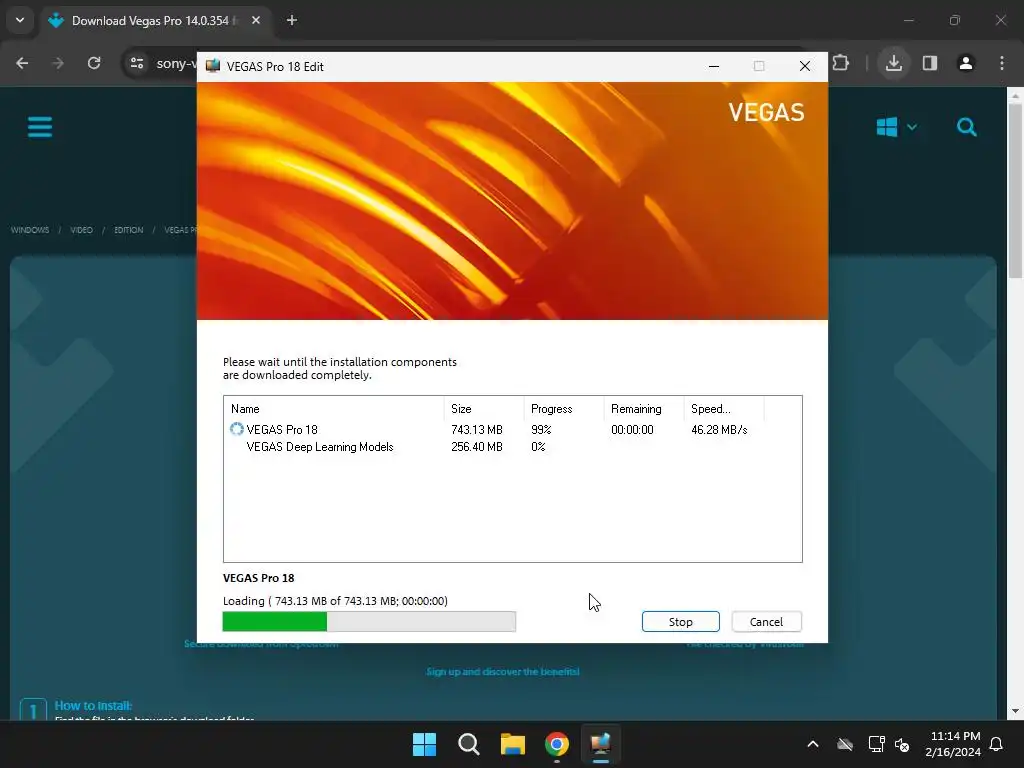This screenshot has width=1024, height=768.
Task: Click the scrollbar down arrow
Action: coord(1015,711)
